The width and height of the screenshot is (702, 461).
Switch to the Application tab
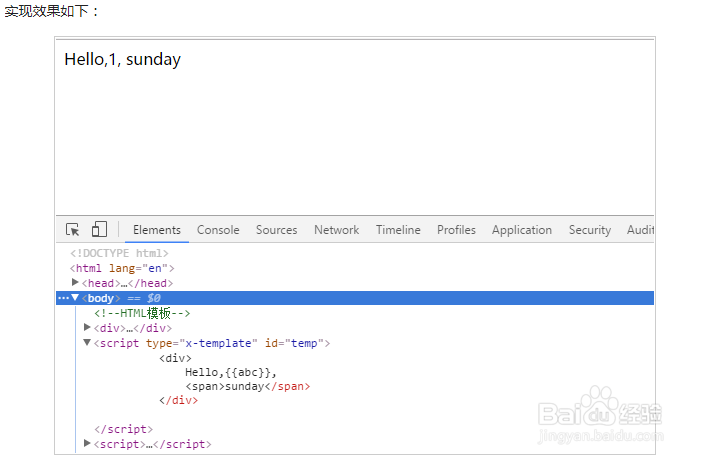pos(521,230)
